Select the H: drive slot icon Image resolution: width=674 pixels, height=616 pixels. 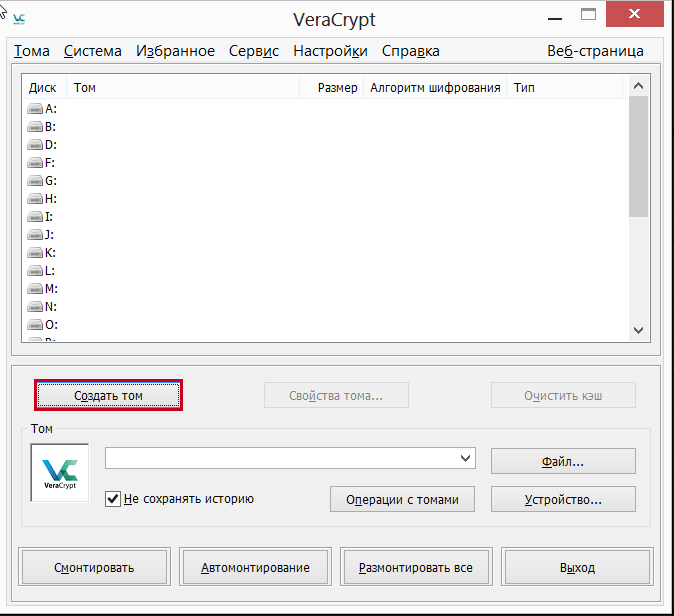click(35, 199)
